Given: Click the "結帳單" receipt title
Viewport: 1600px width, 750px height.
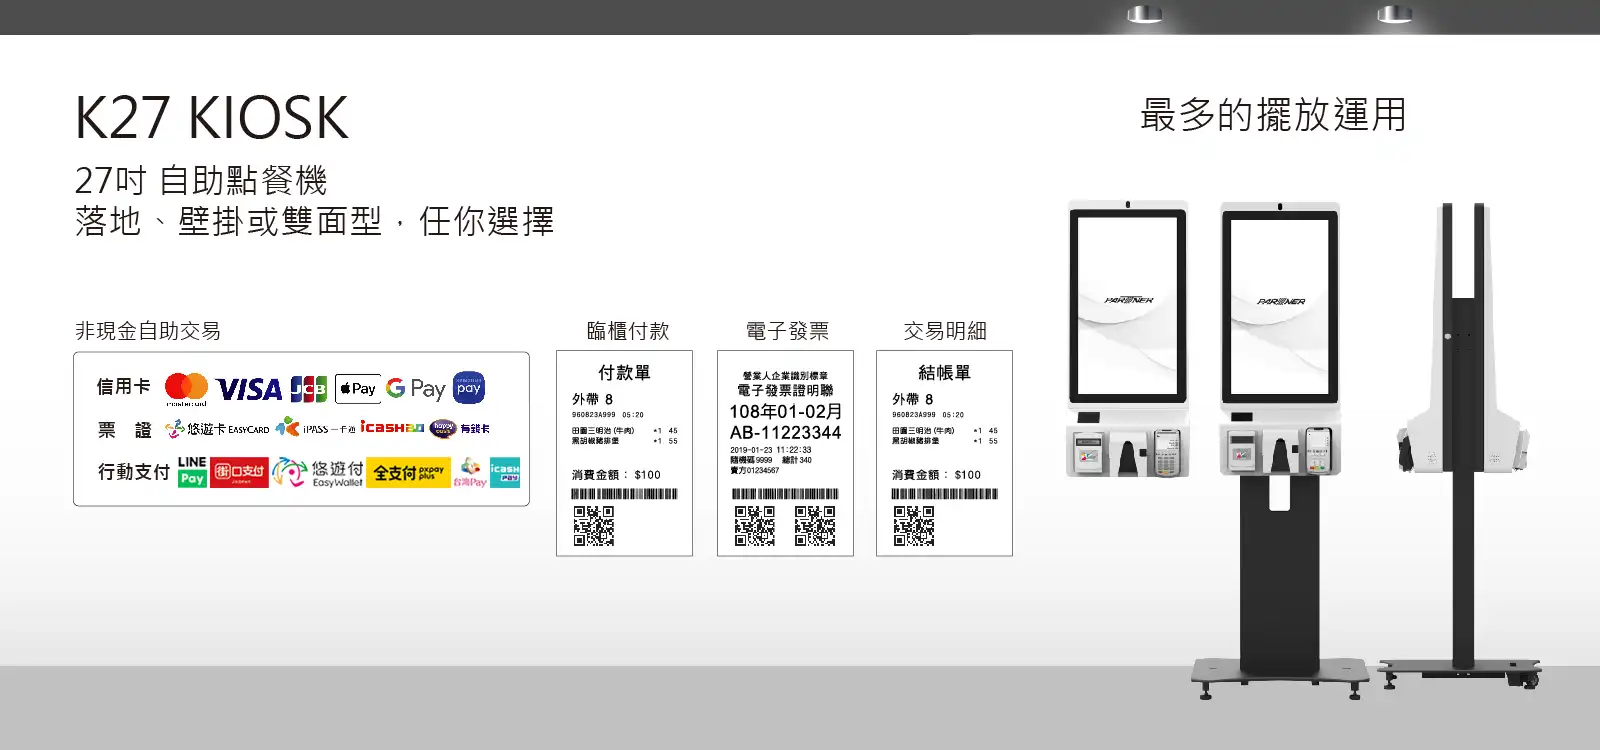Looking at the screenshot, I should pos(944,373).
